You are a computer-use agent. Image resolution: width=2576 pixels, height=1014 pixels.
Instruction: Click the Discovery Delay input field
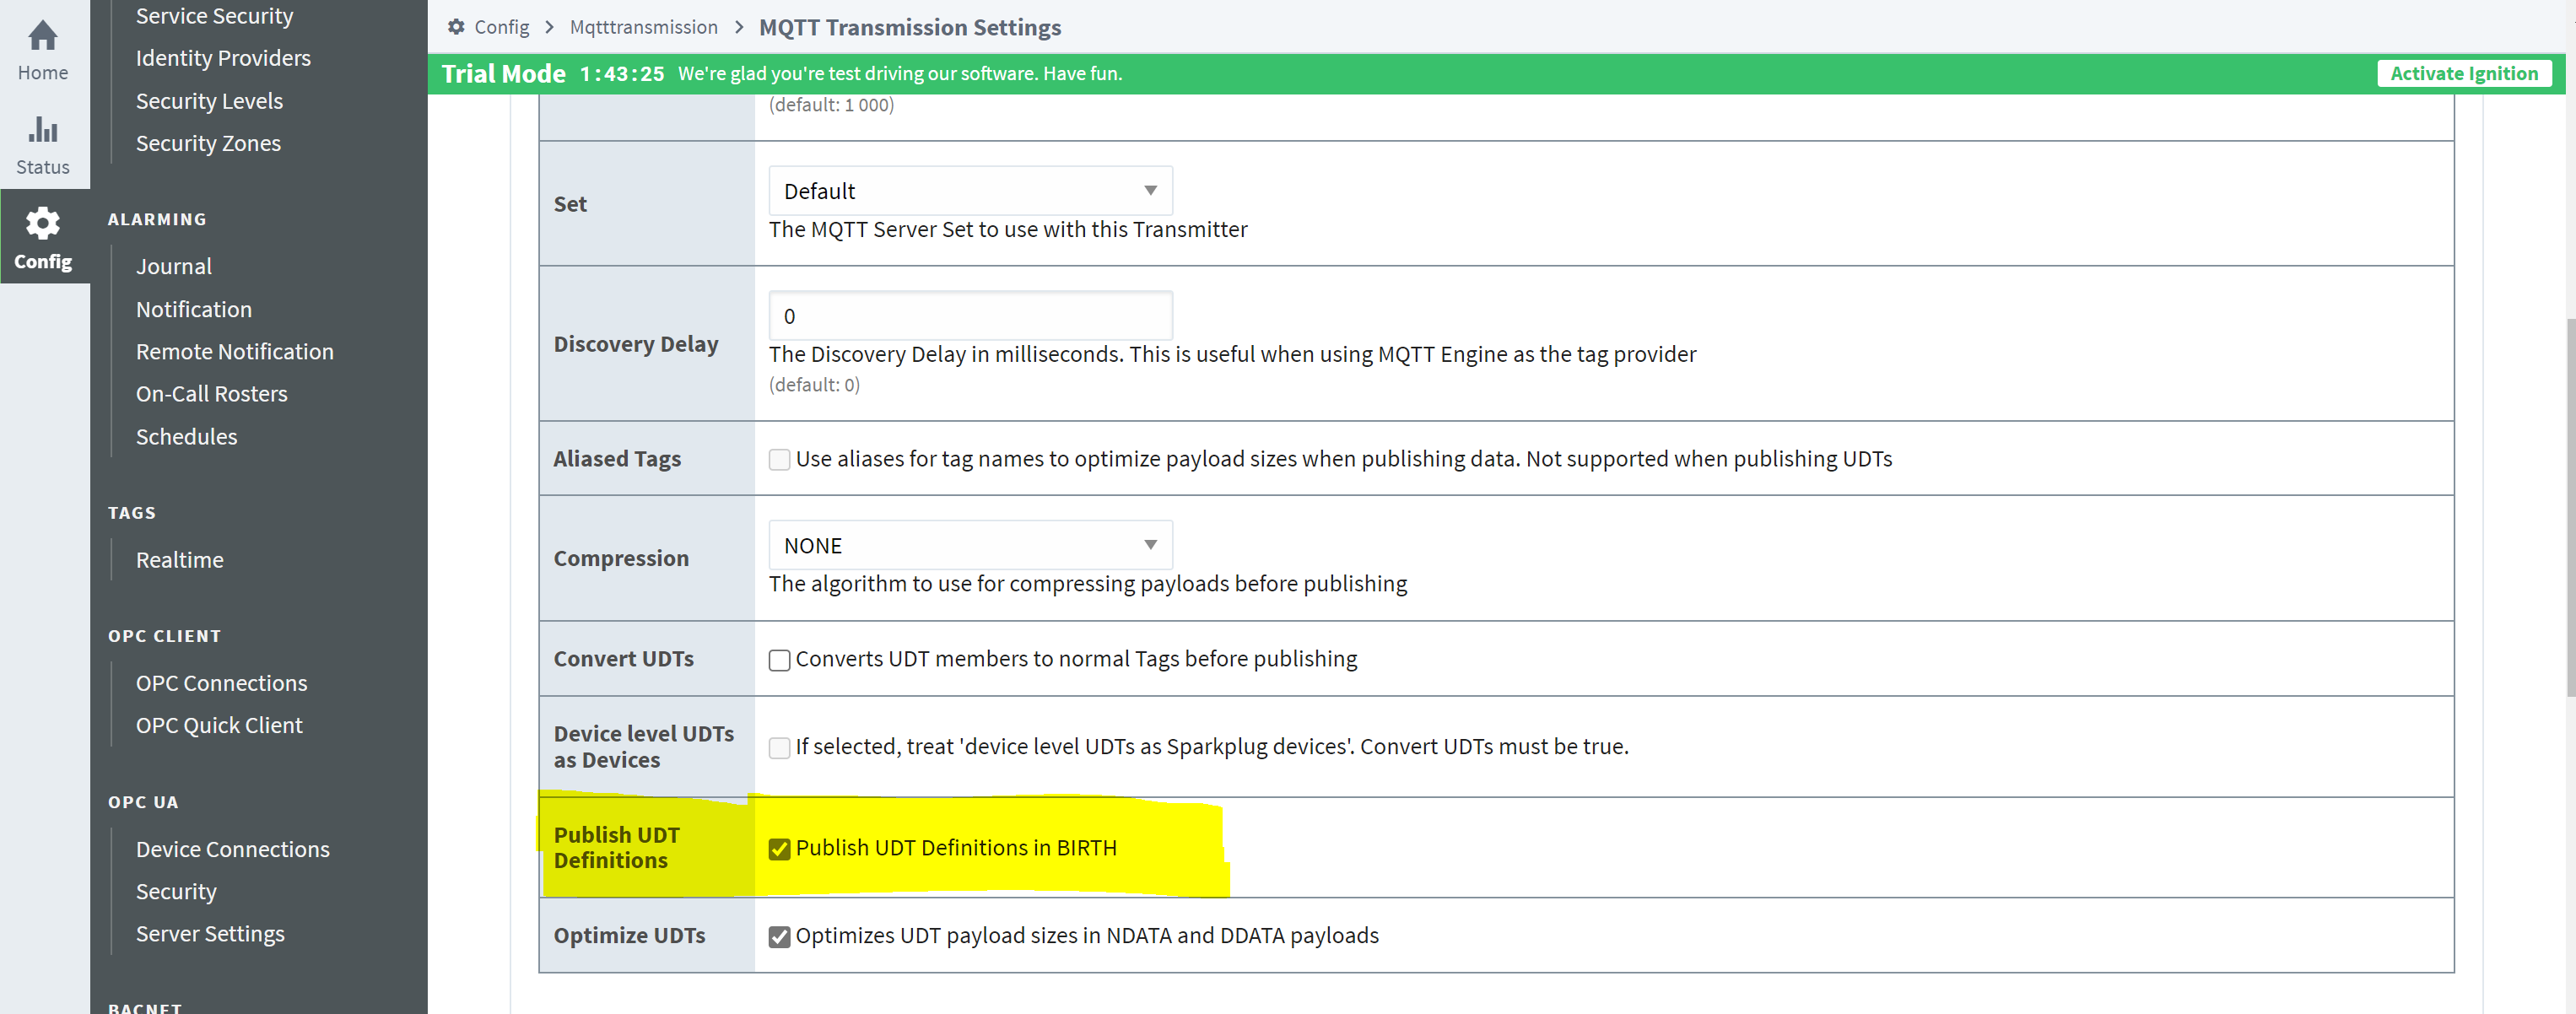[x=970, y=316]
